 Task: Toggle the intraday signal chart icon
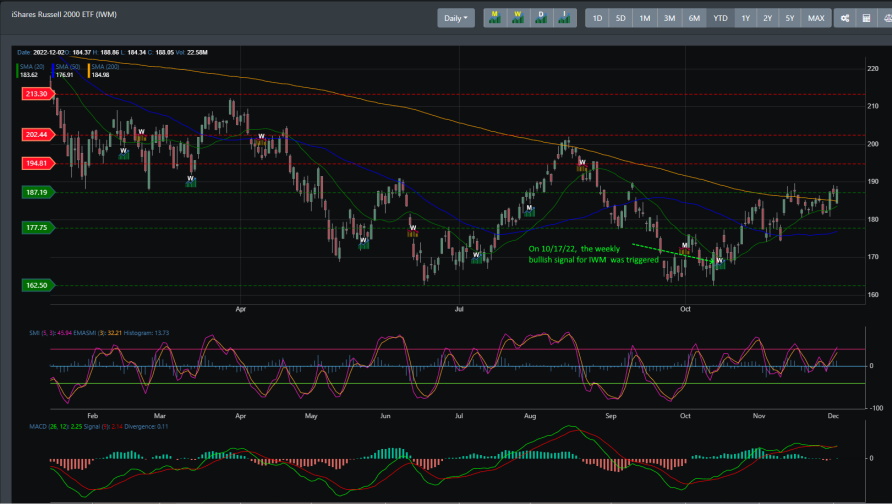[x=564, y=18]
